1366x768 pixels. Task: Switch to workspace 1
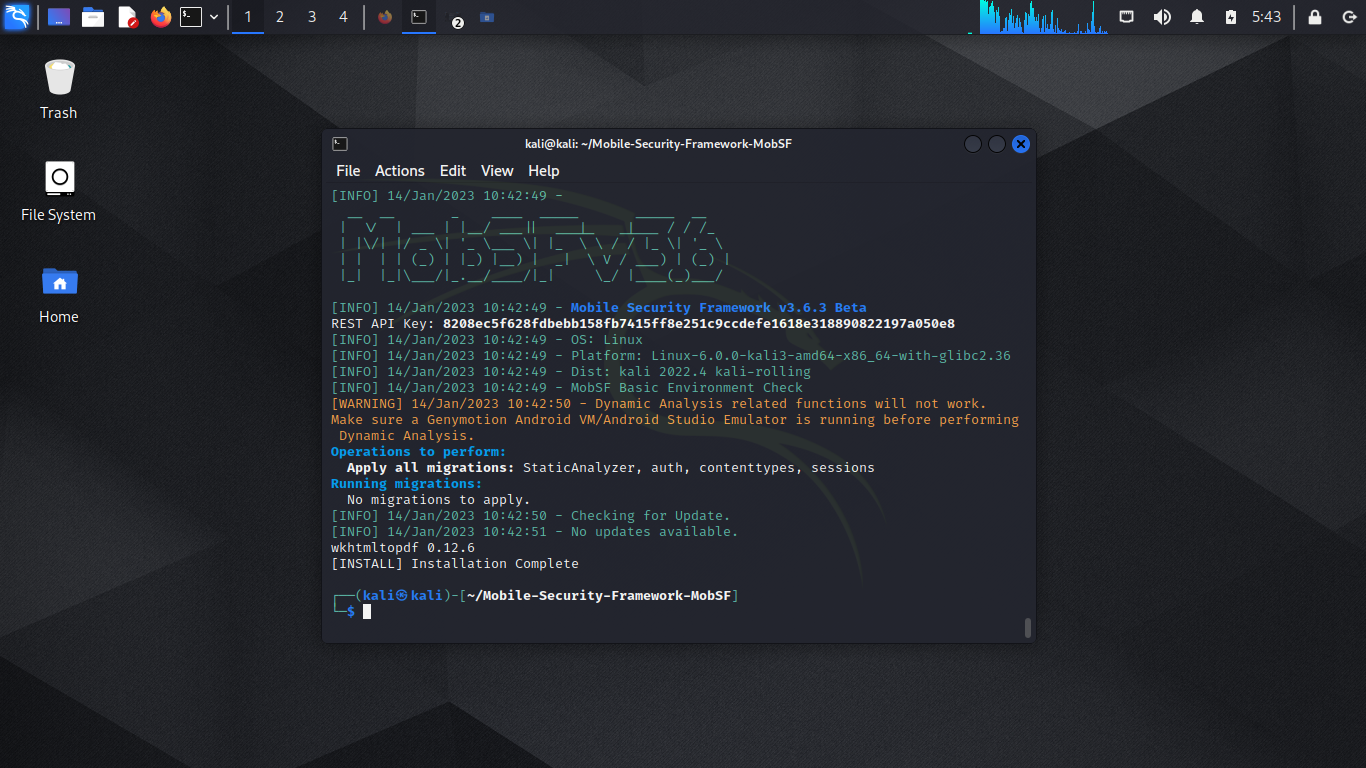(248, 17)
